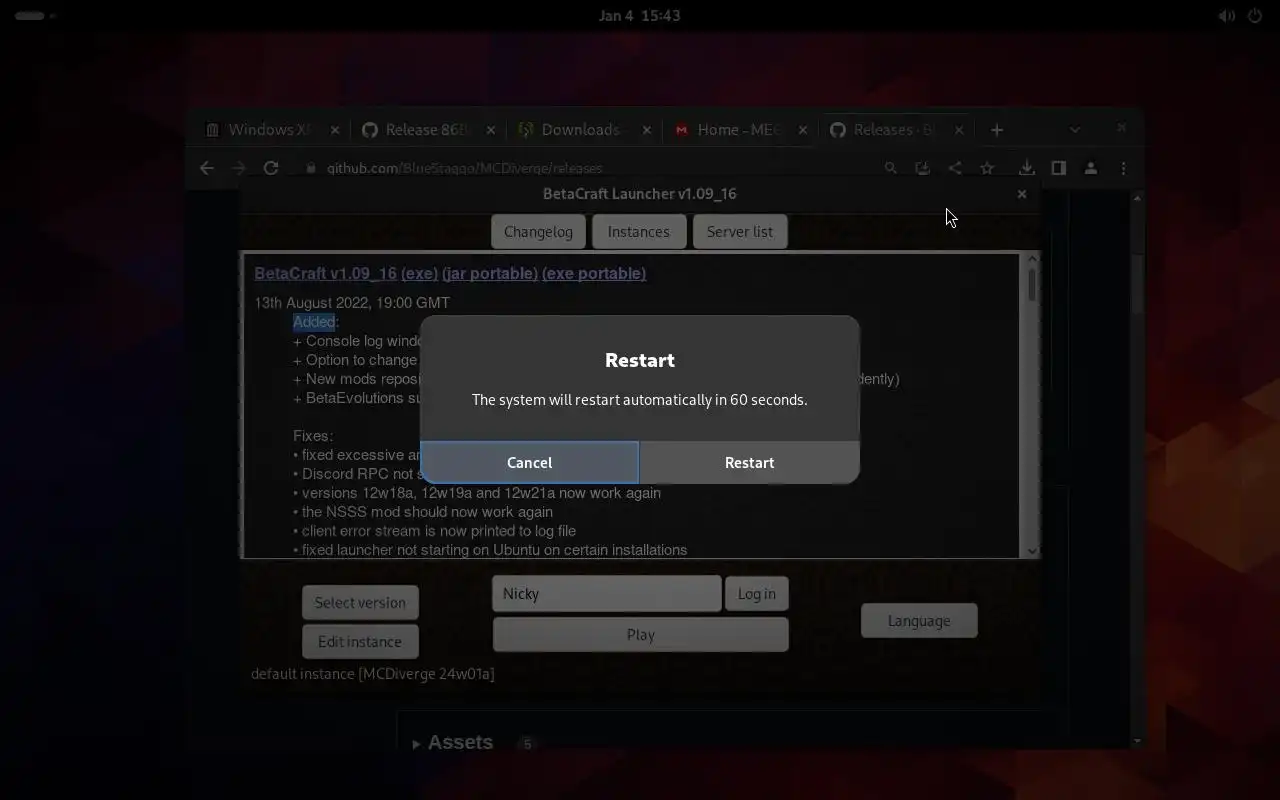Image resolution: width=1280 pixels, height=800 pixels.
Task: Click the Log in button
Action: [757, 593]
